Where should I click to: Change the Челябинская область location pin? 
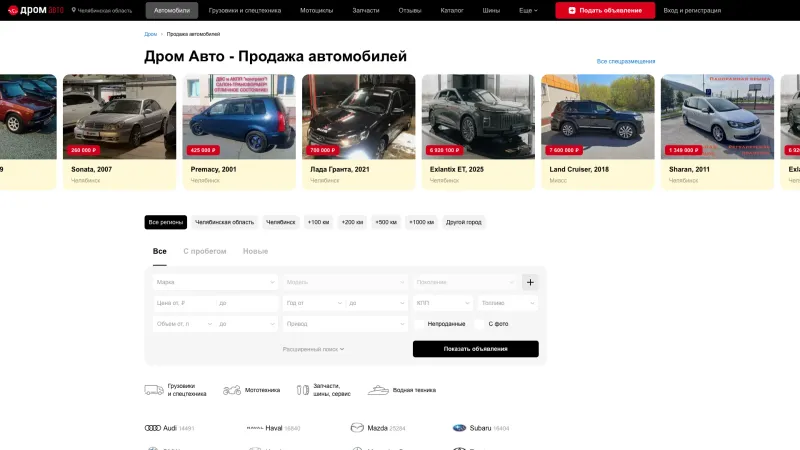(x=102, y=10)
